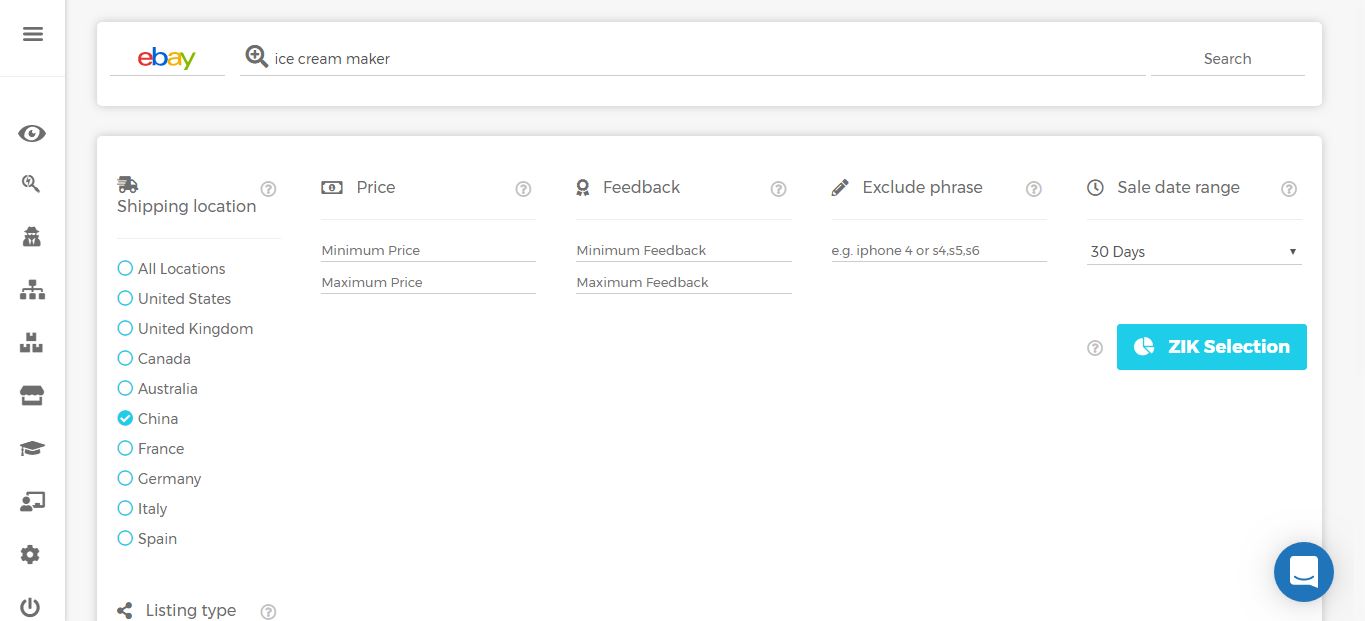Click the stacked boxes sidebar icon
Image resolution: width=1365 pixels, height=621 pixels.
[x=32, y=343]
